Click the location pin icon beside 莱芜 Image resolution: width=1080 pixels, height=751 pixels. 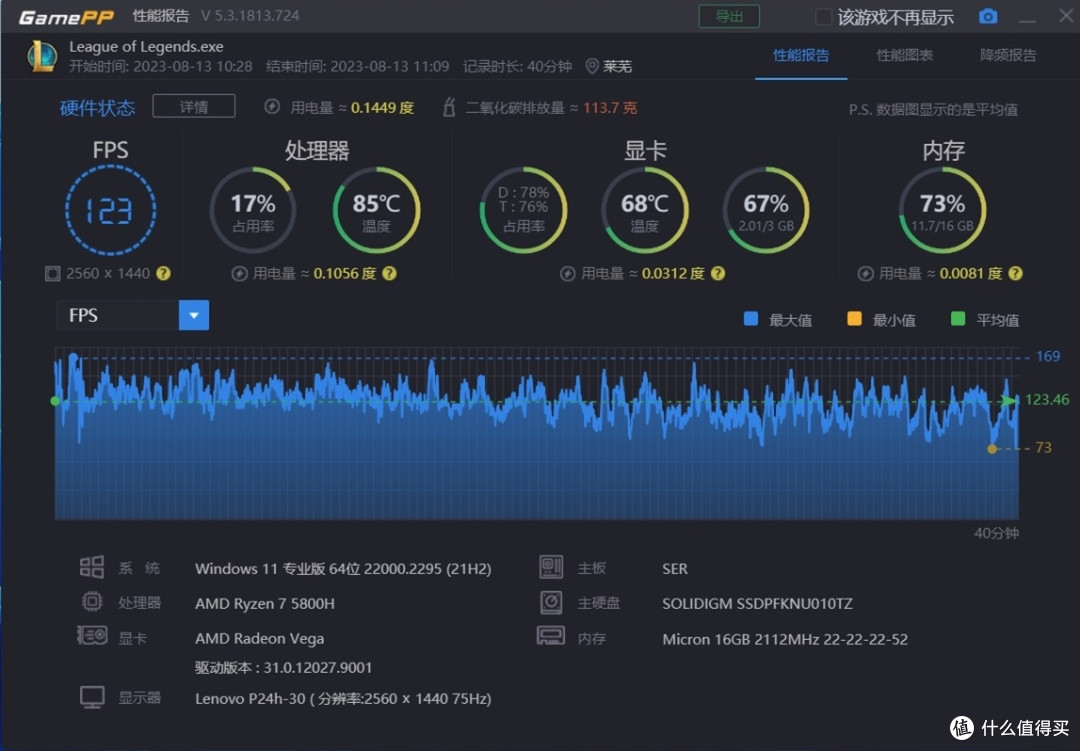(591, 66)
